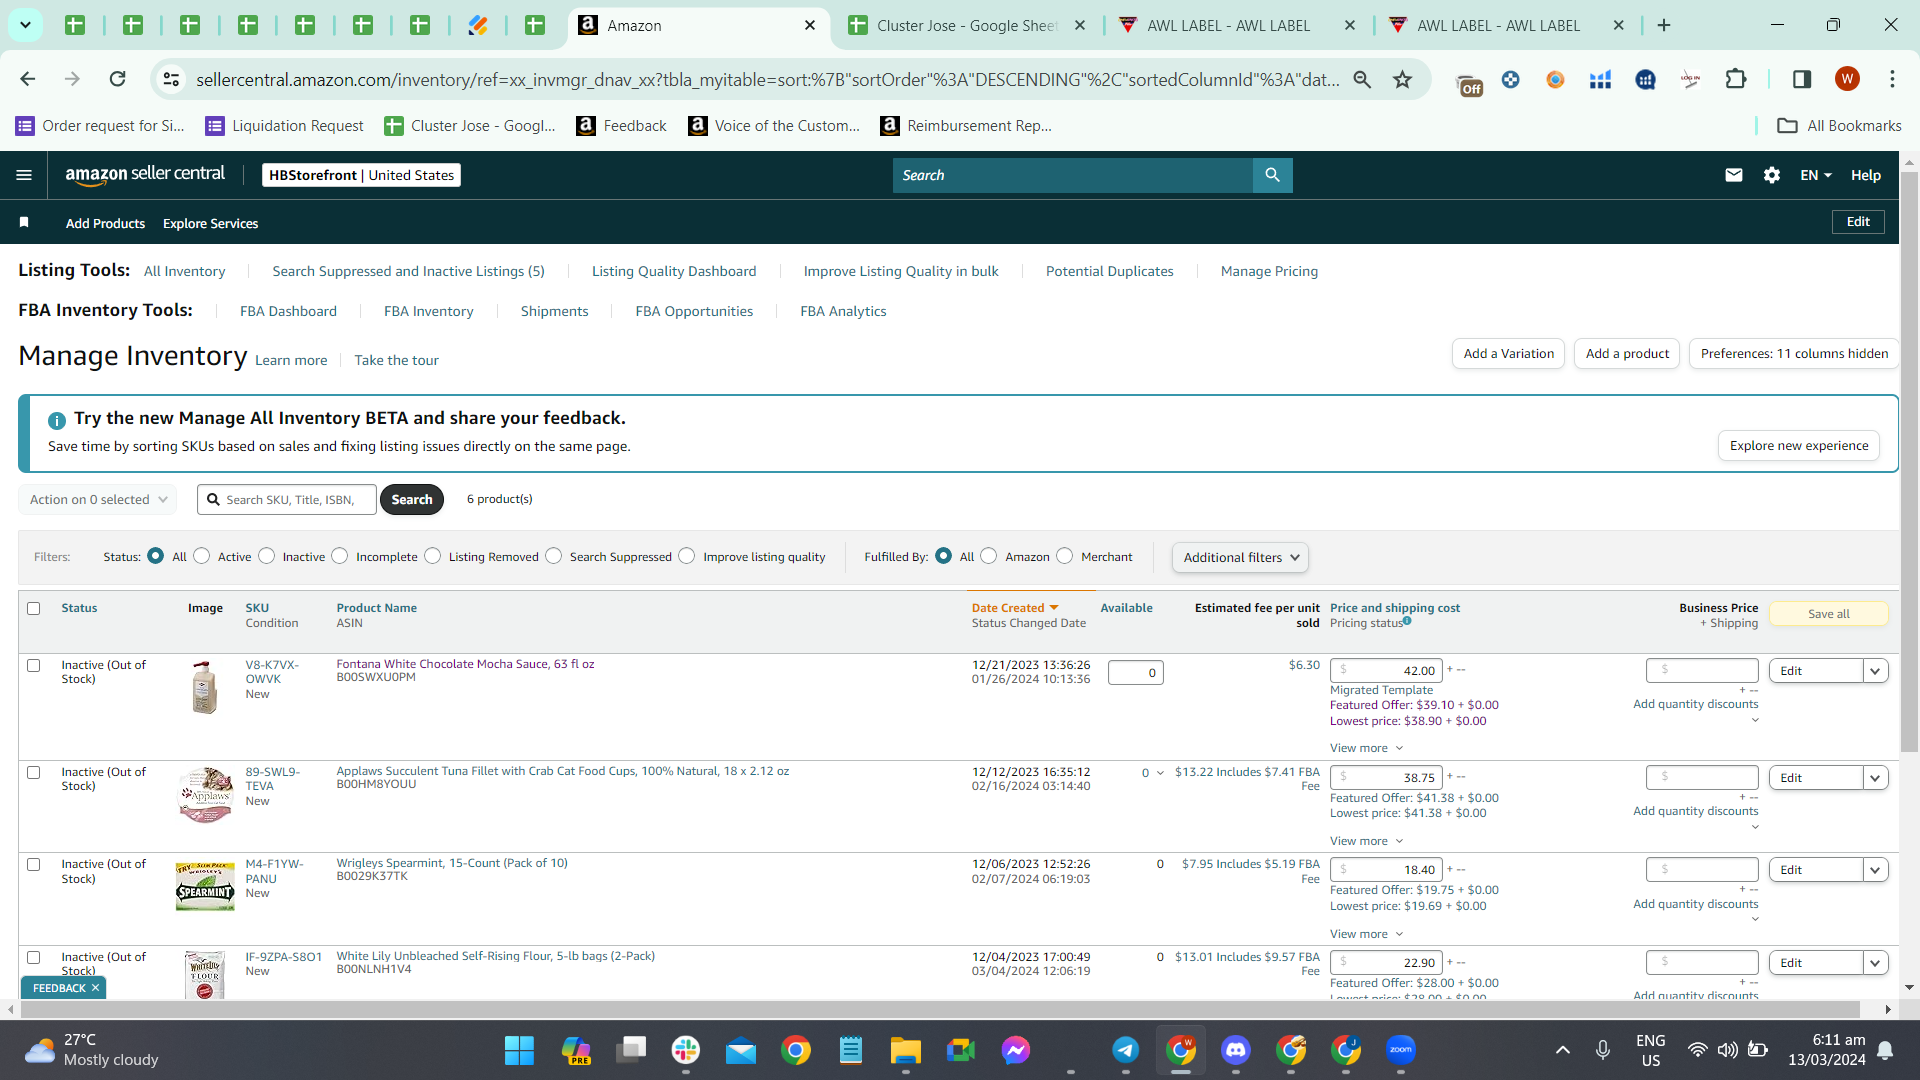This screenshot has height=1080, width=1920.
Task: Open the Seller Central settings gear
Action: [x=1772, y=175]
